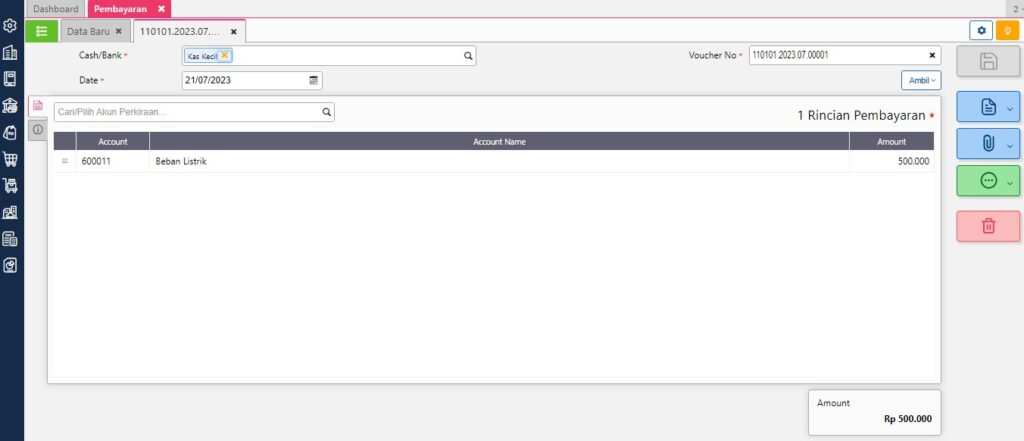Select account code 600011 cell
This screenshot has width=1024, height=441.
click(112, 161)
